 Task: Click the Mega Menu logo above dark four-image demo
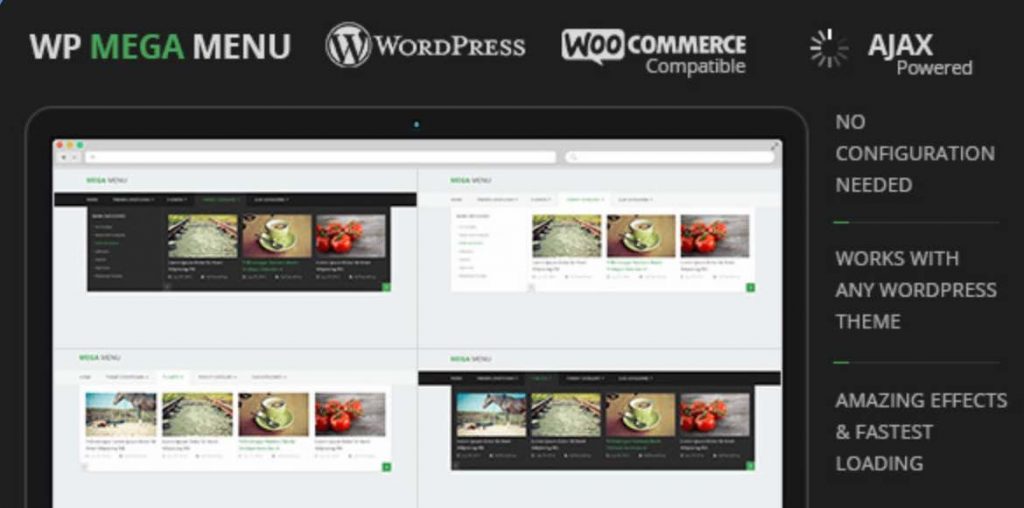pyautogui.click(x=470, y=359)
